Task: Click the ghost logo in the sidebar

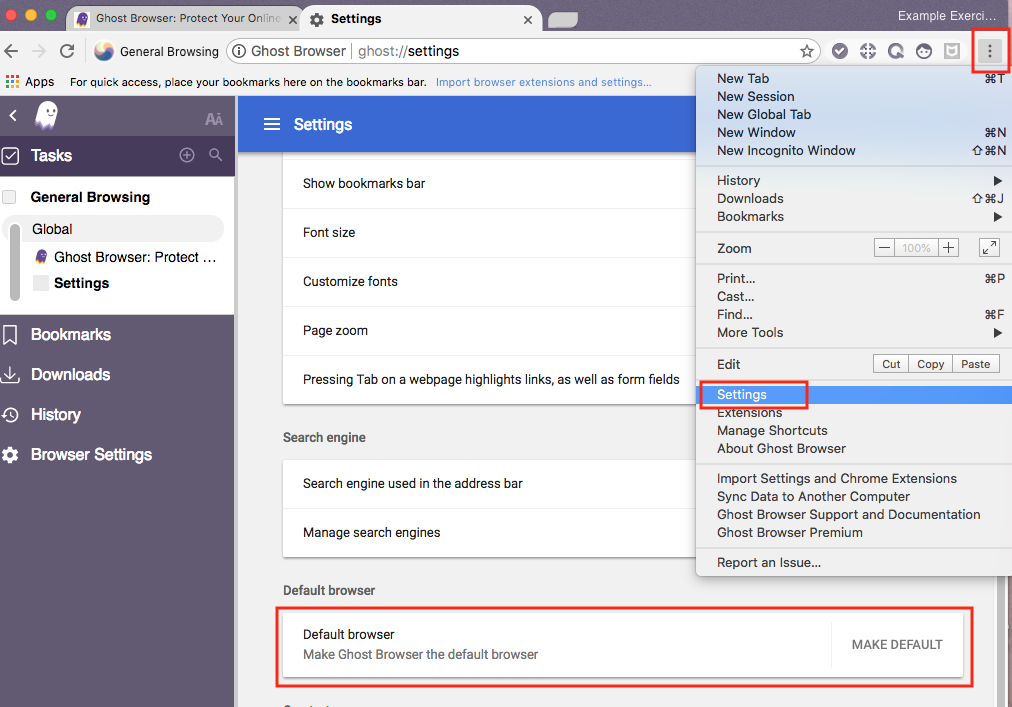Action: pyautogui.click(x=46, y=116)
